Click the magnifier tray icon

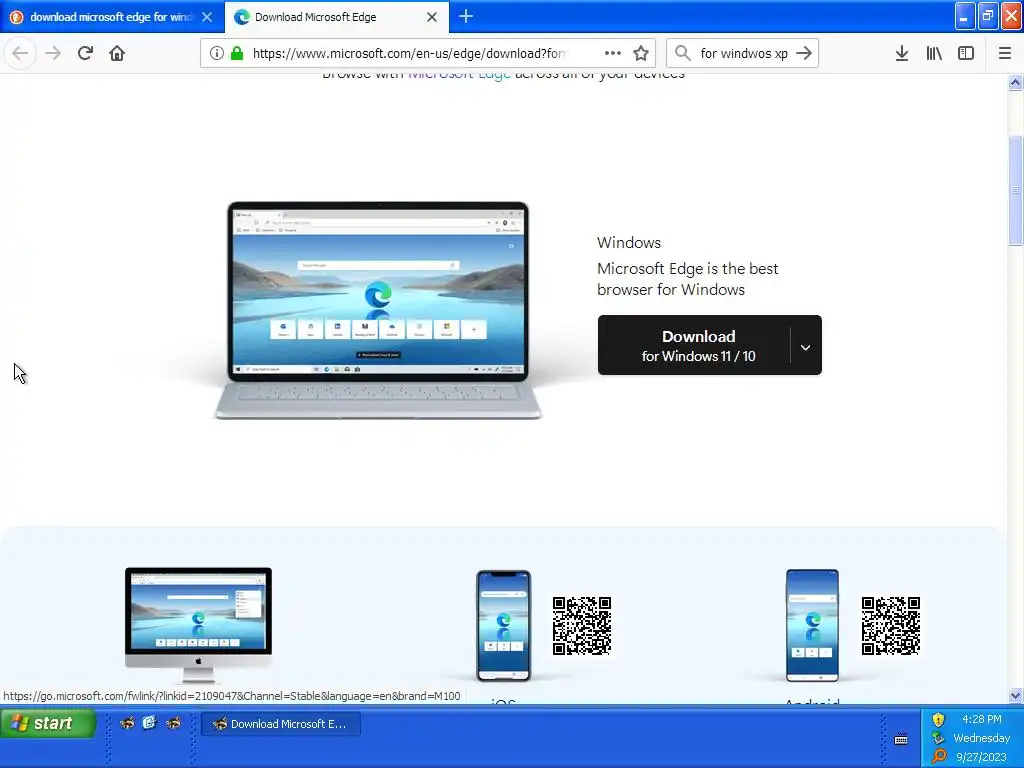coord(938,756)
